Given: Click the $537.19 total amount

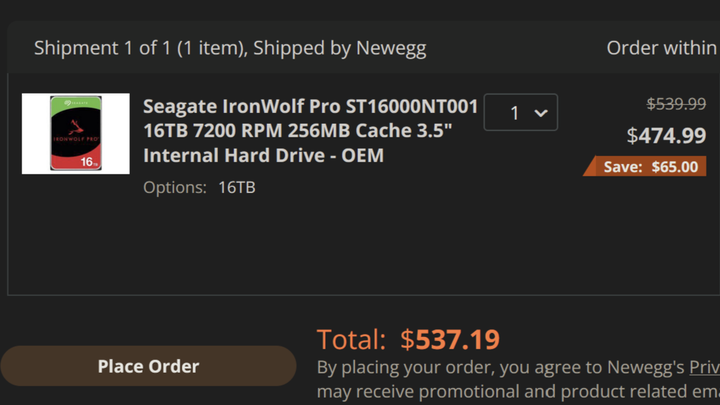Looking at the screenshot, I should 450,340.
